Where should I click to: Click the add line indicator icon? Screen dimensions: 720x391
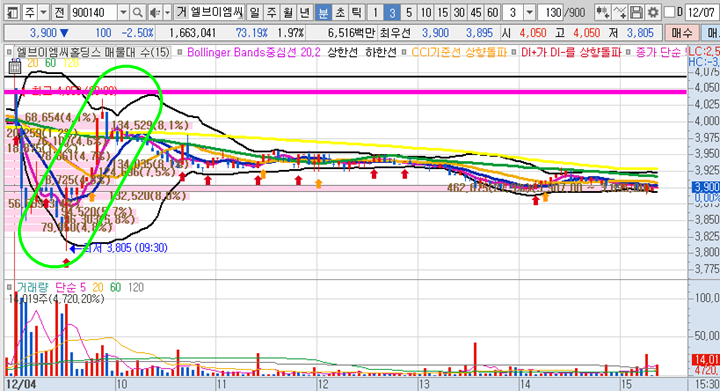tap(620, 12)
